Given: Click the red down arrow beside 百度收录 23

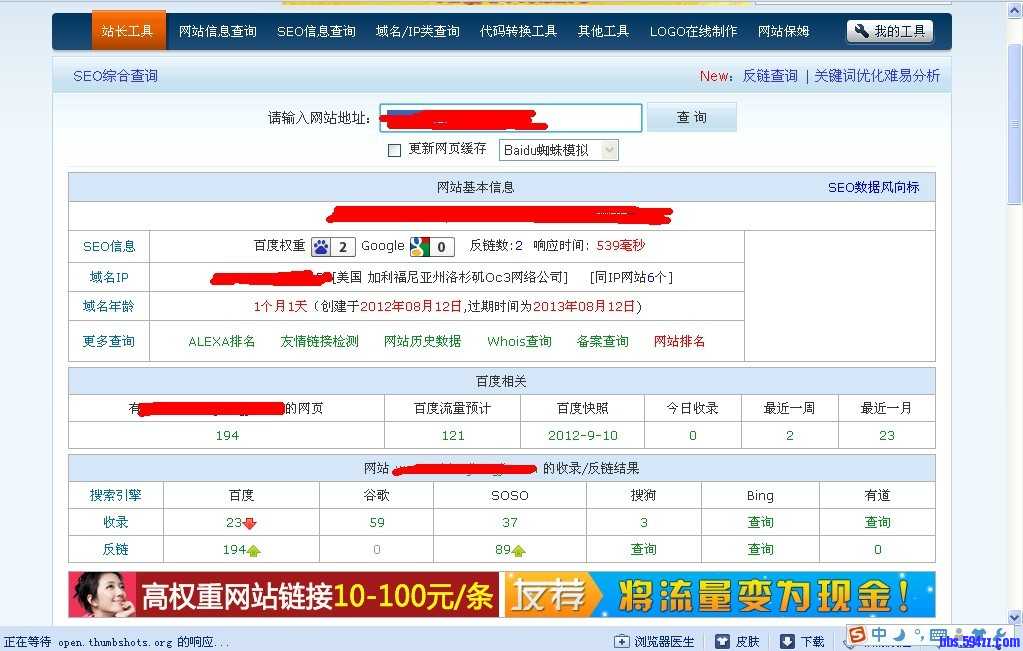Looking at the screenshot, I should pos(249,521).
